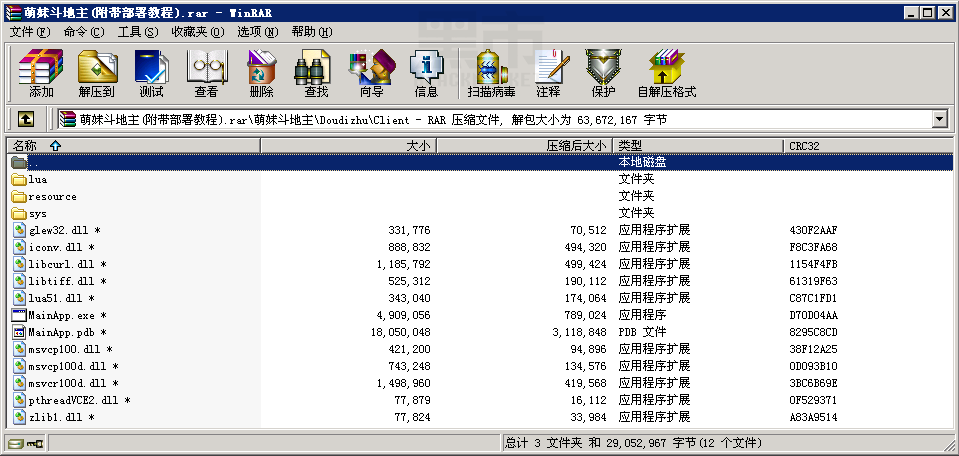Viewport: 959px width, 456px height.
Task: Click the MainApp.pdb file icon
Action: click(19, 333)
